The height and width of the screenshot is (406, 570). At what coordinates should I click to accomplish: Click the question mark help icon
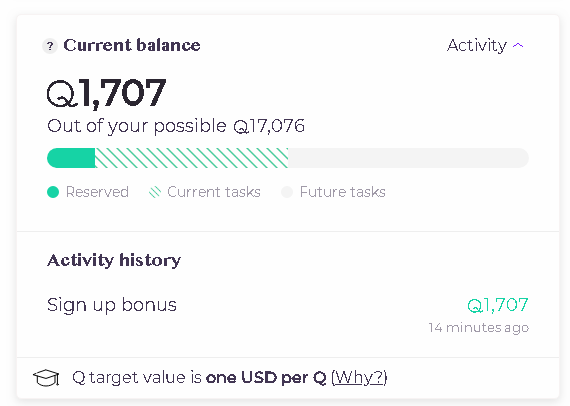(50, 46)
